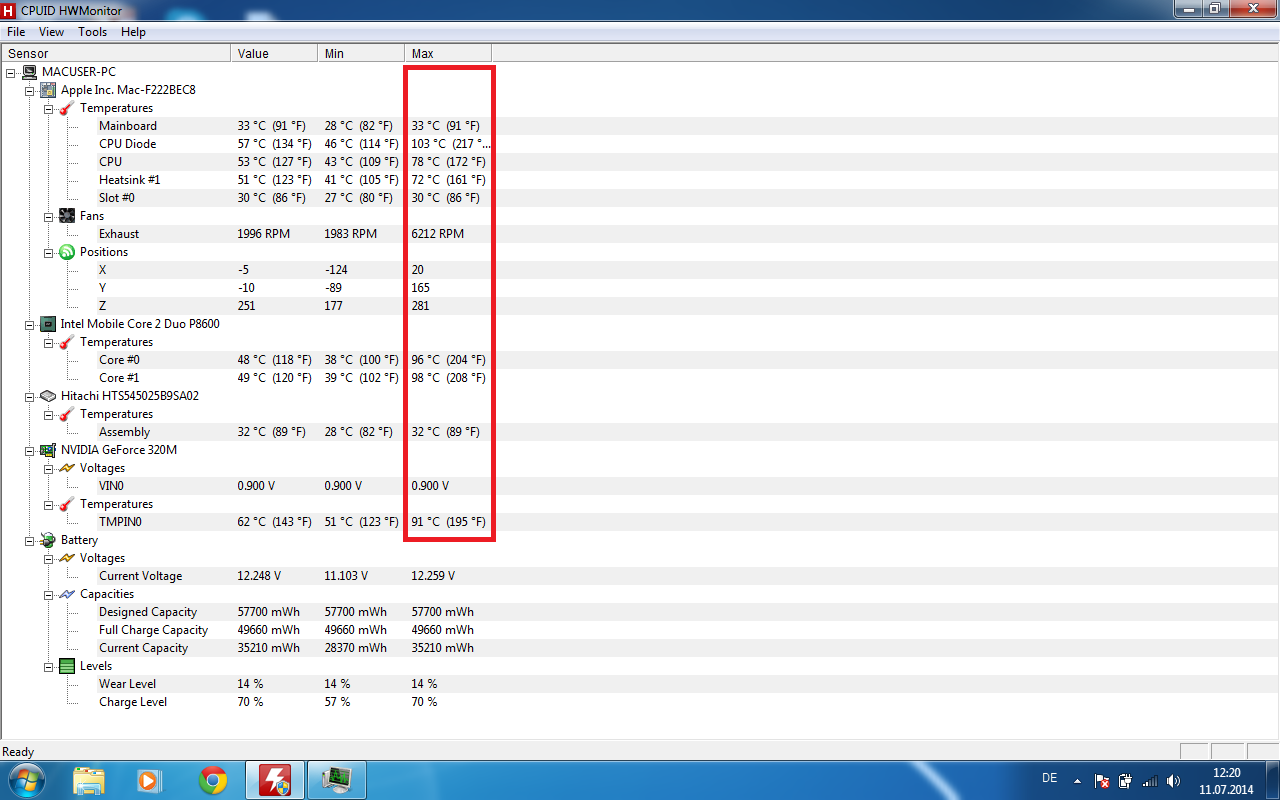The height and width of the screenshot is (800, 1280).
Task: Click the Sensor column header
Action: (x=116, y=53)
